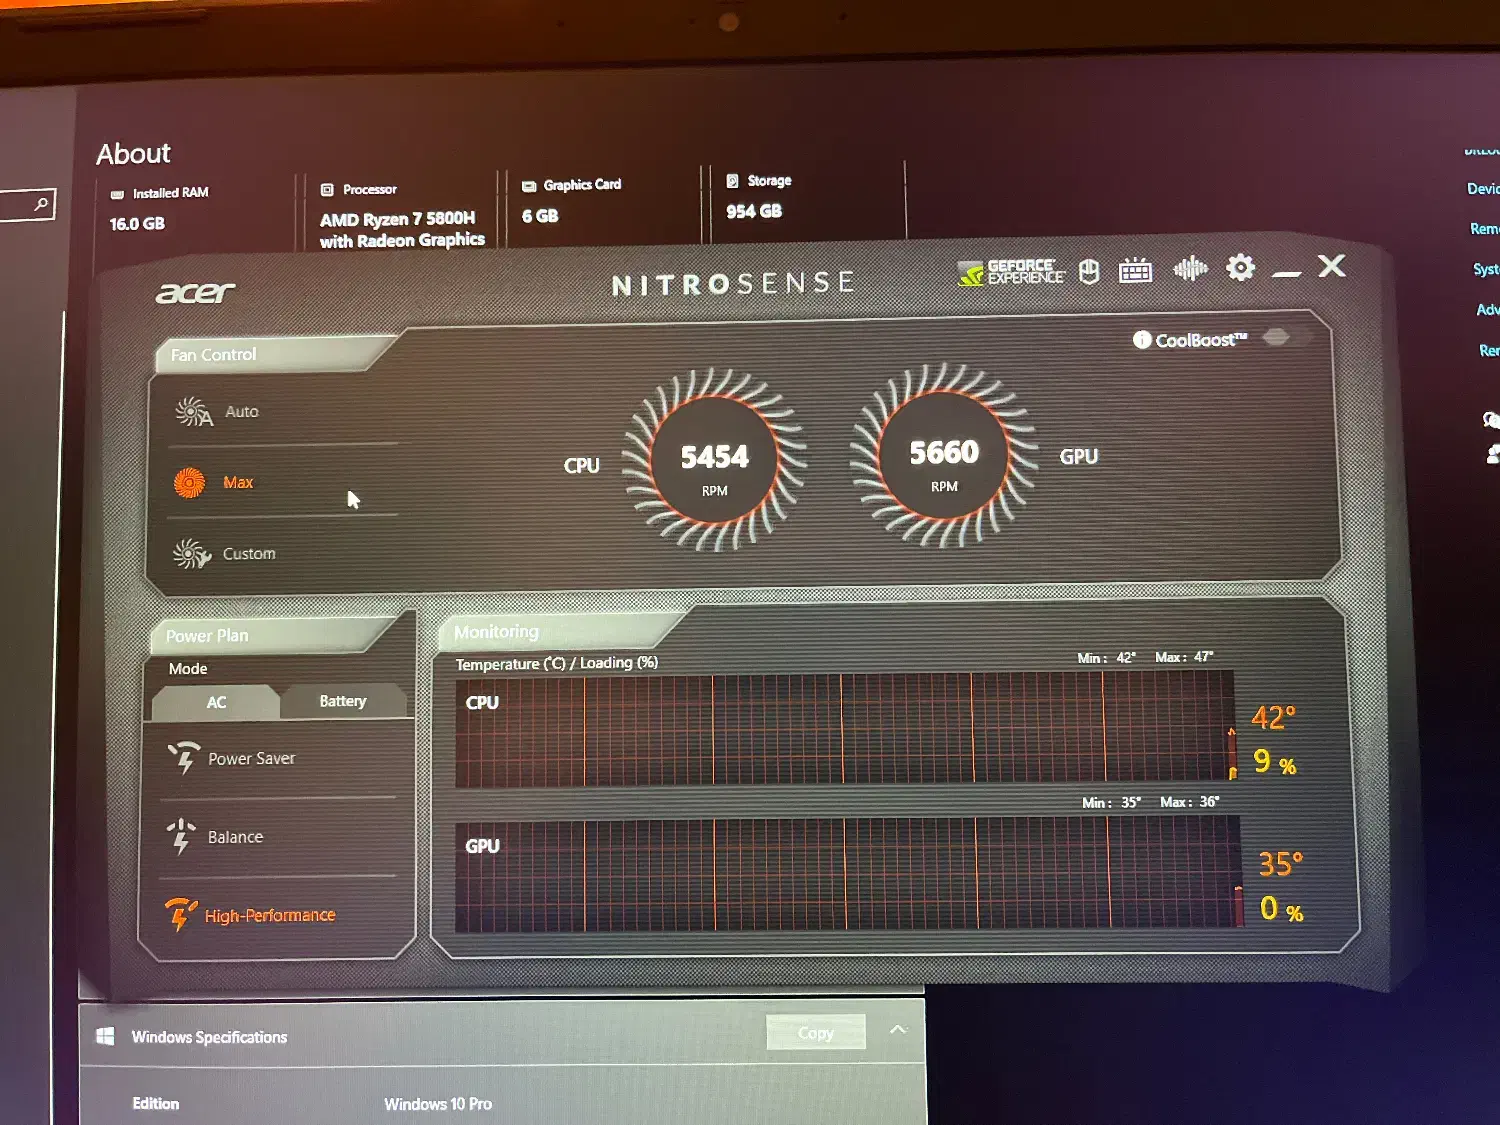Image resolution: width=1500 pixels, height=1125 pixels.
Task: Click the Auto fan mode icon
Action: [x=191, y=412]
